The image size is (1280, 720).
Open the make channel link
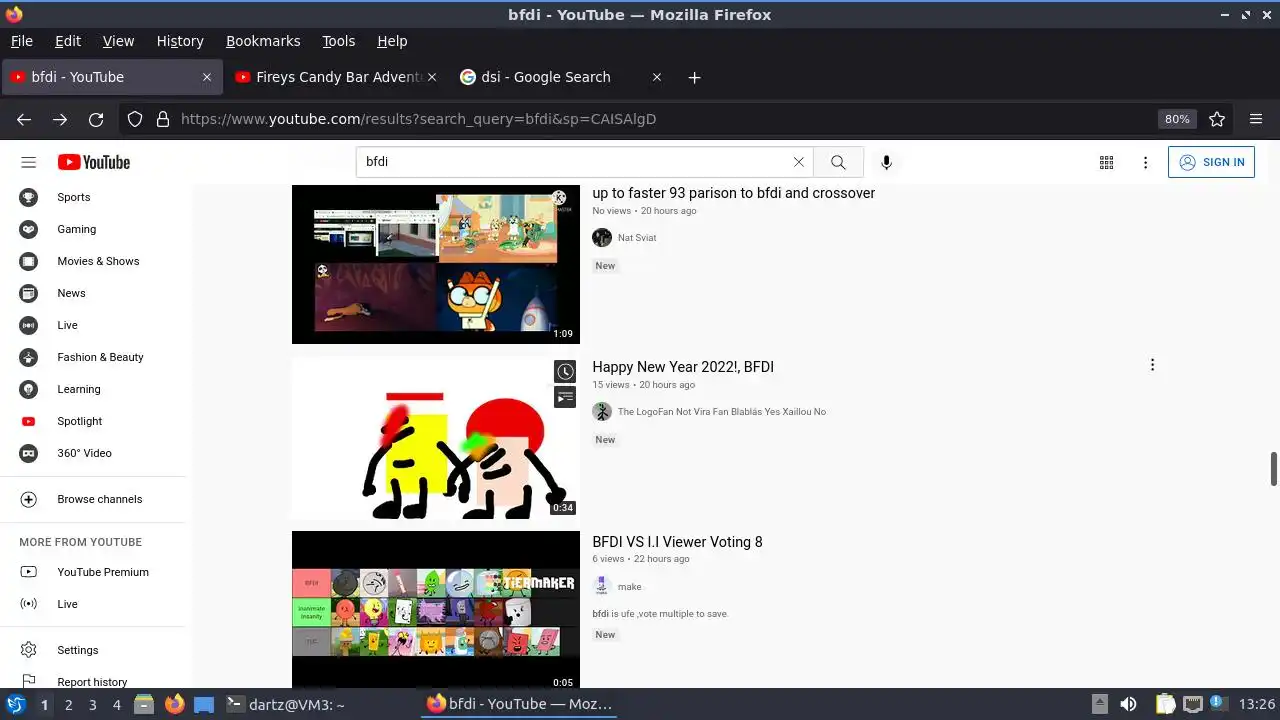point(629,587)
